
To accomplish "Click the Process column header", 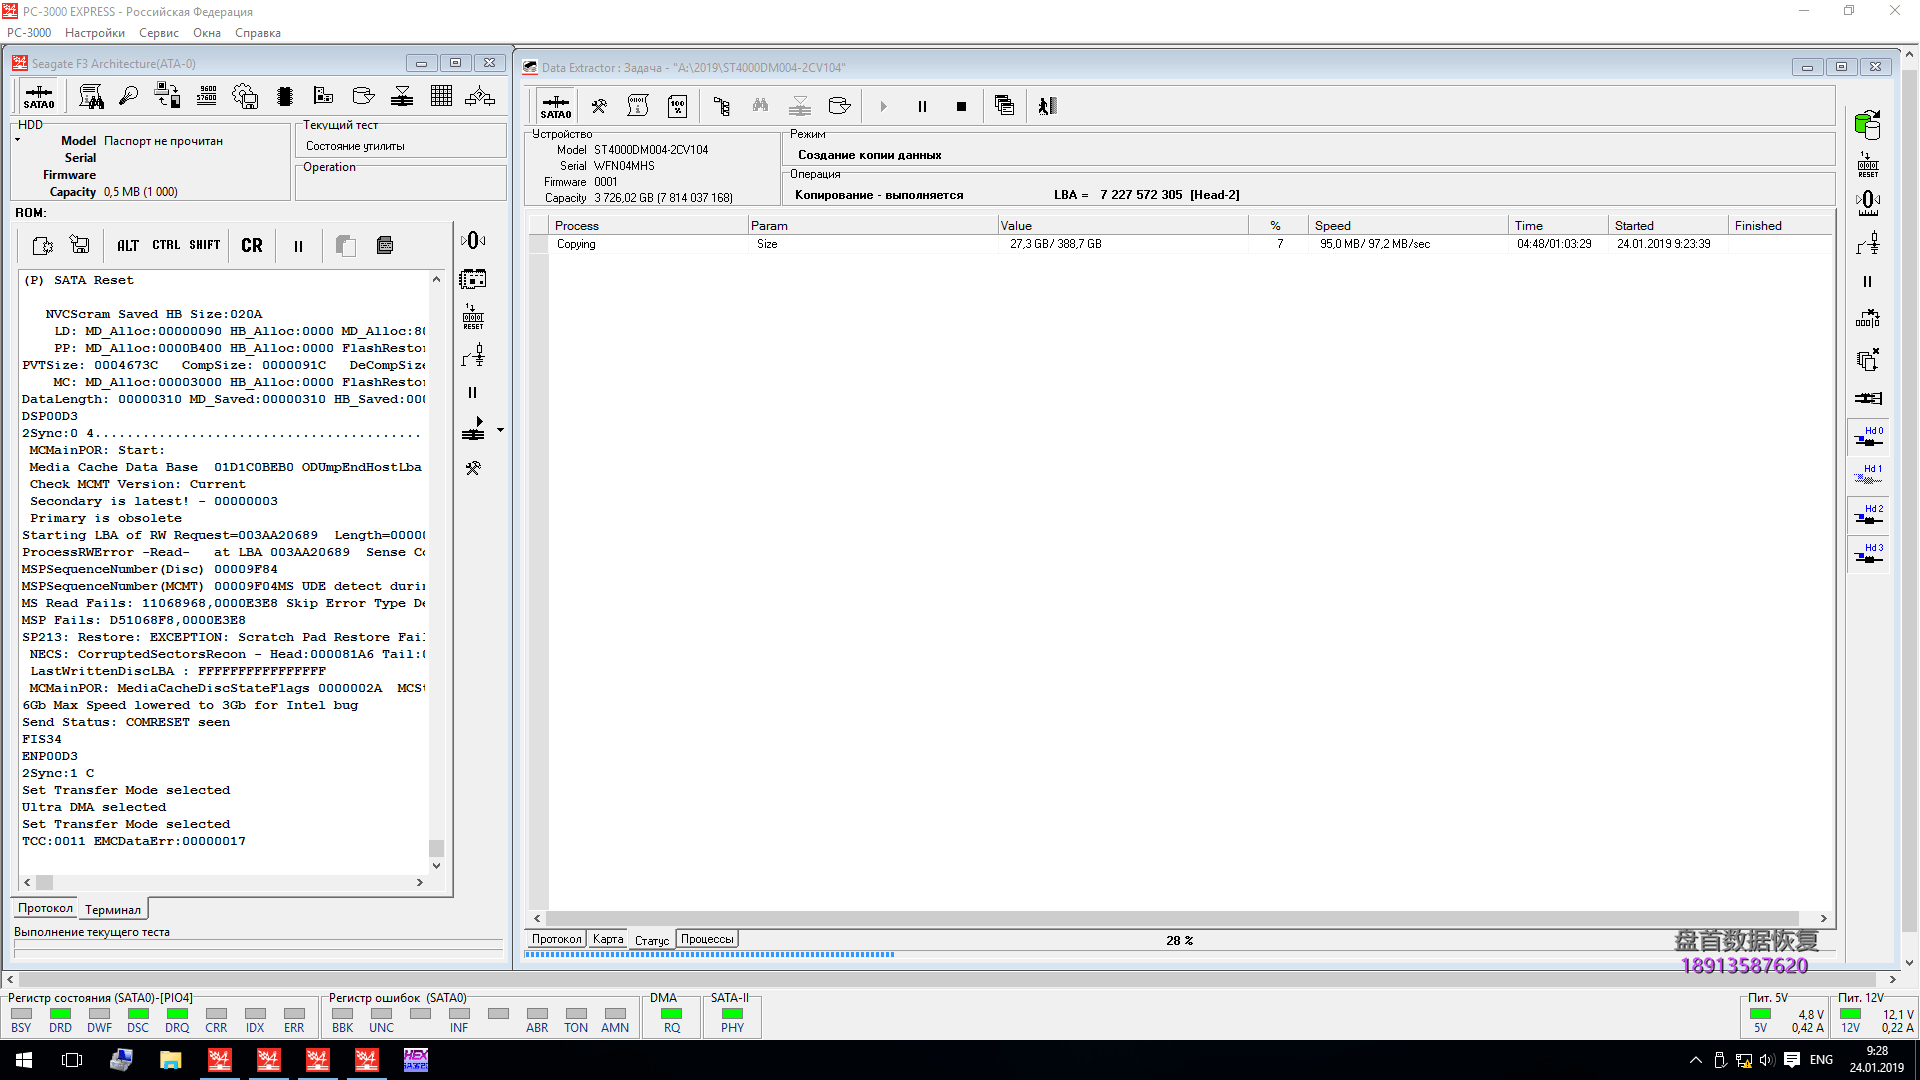I will (x=648, y=226).
